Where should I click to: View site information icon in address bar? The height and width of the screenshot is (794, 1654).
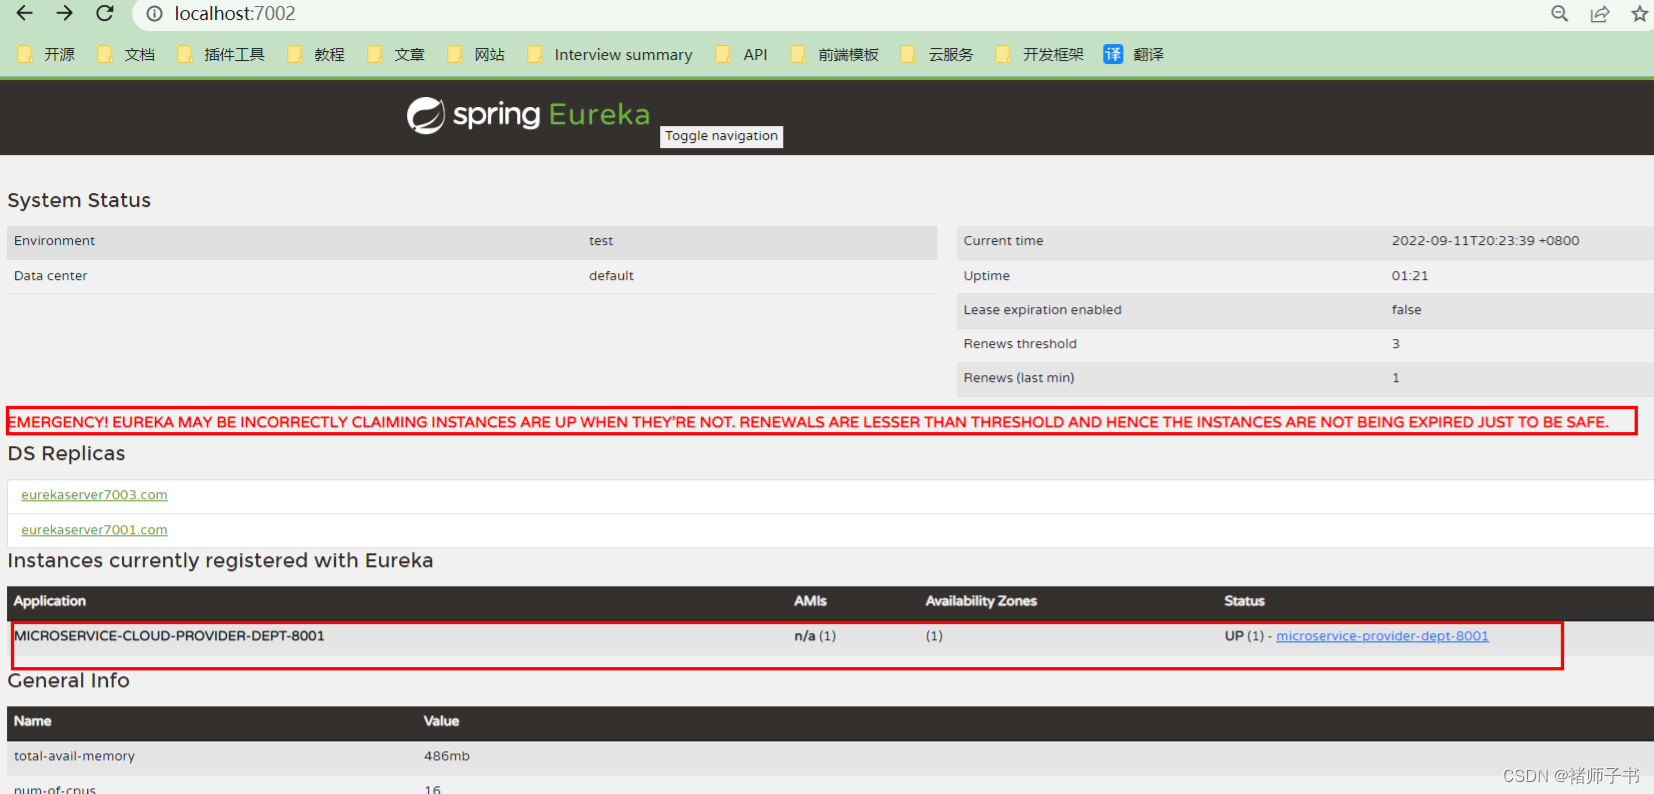pyautogui.click(x=154, y=14)
